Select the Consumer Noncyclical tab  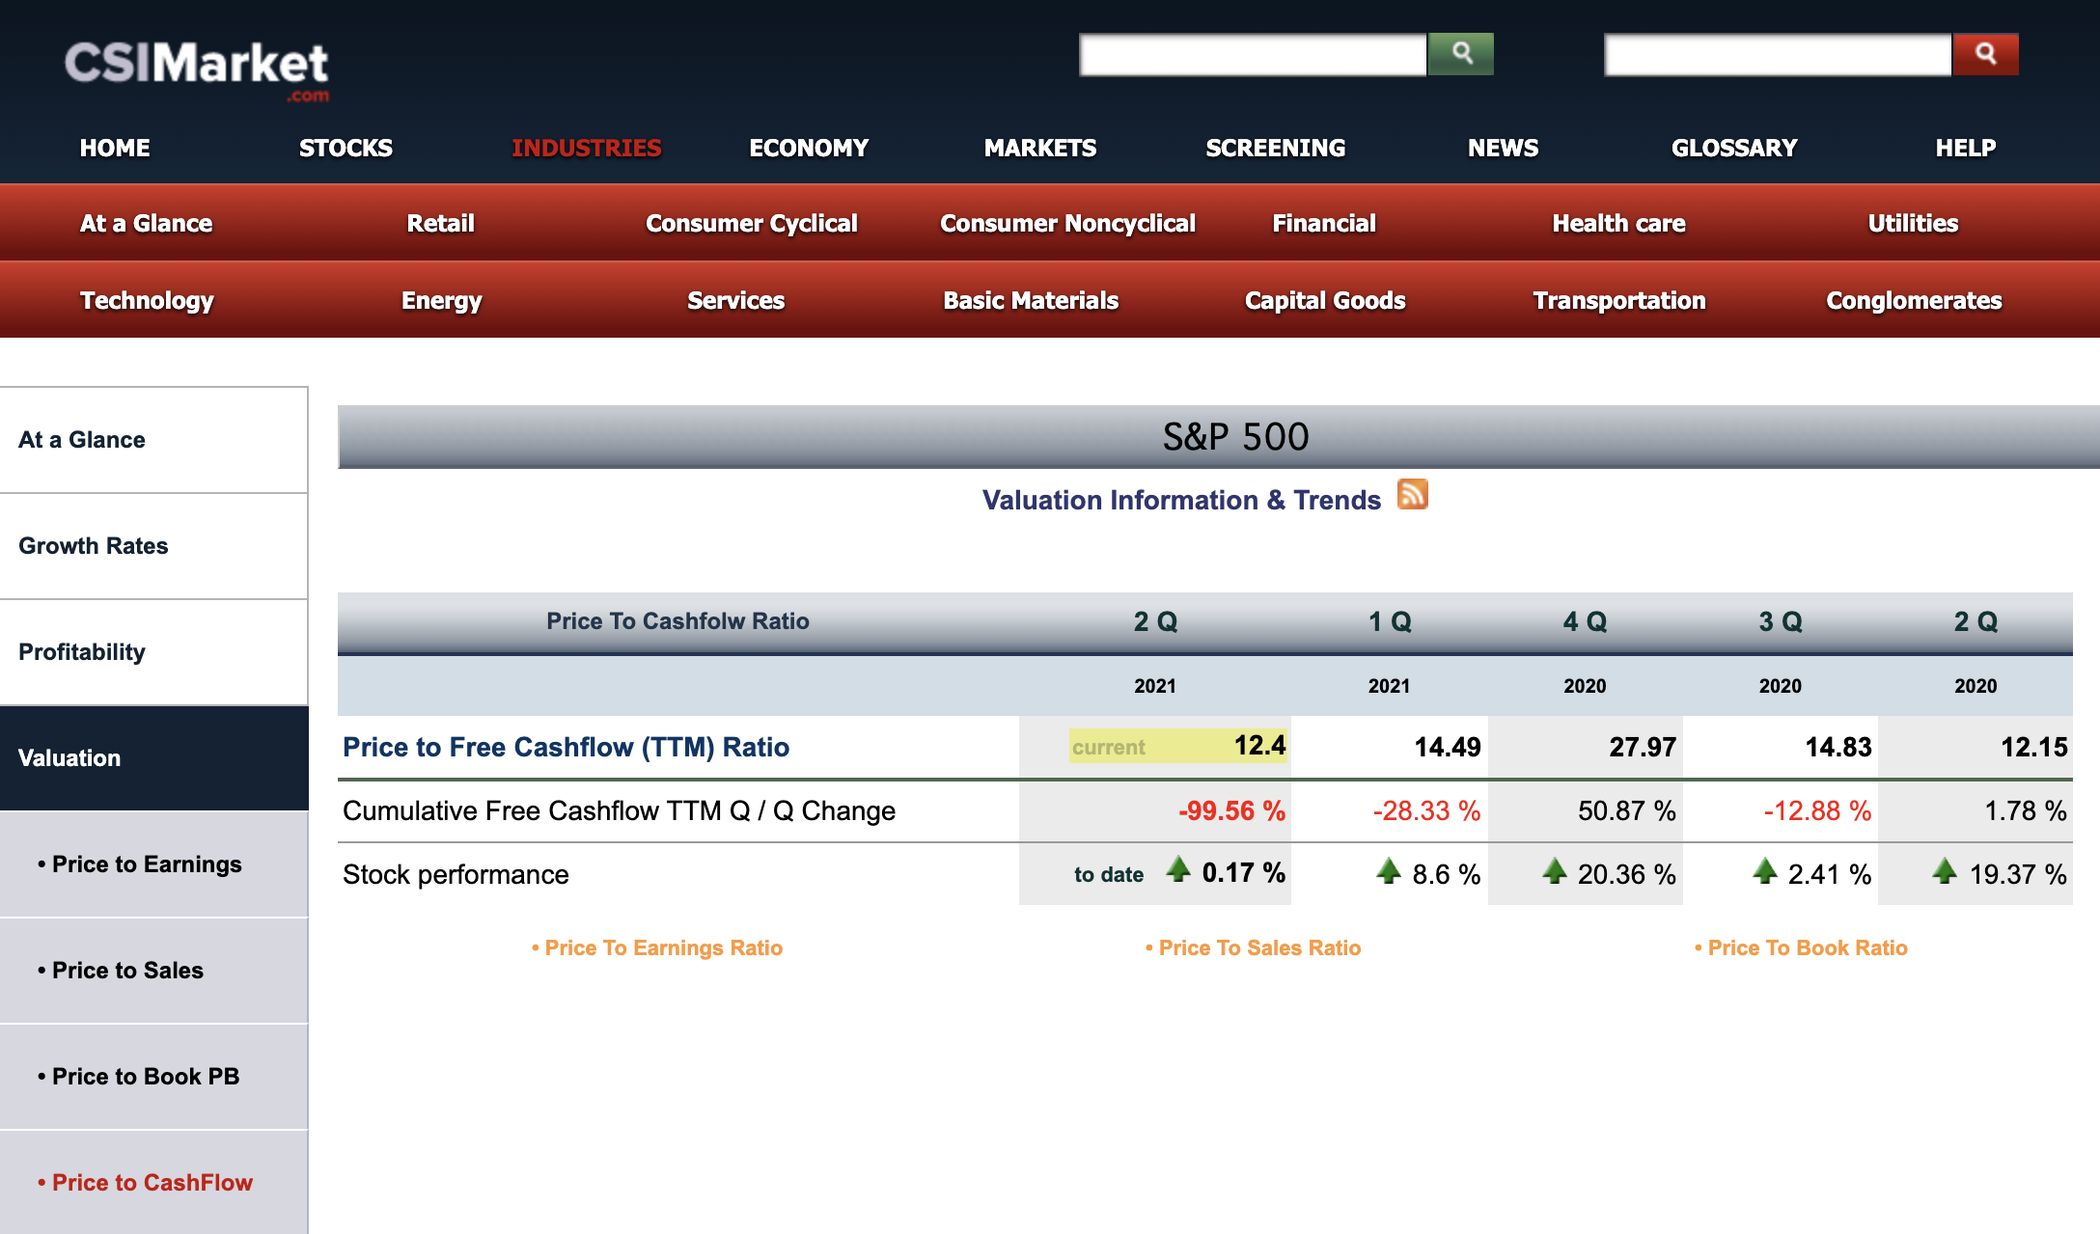(1067, 223)
